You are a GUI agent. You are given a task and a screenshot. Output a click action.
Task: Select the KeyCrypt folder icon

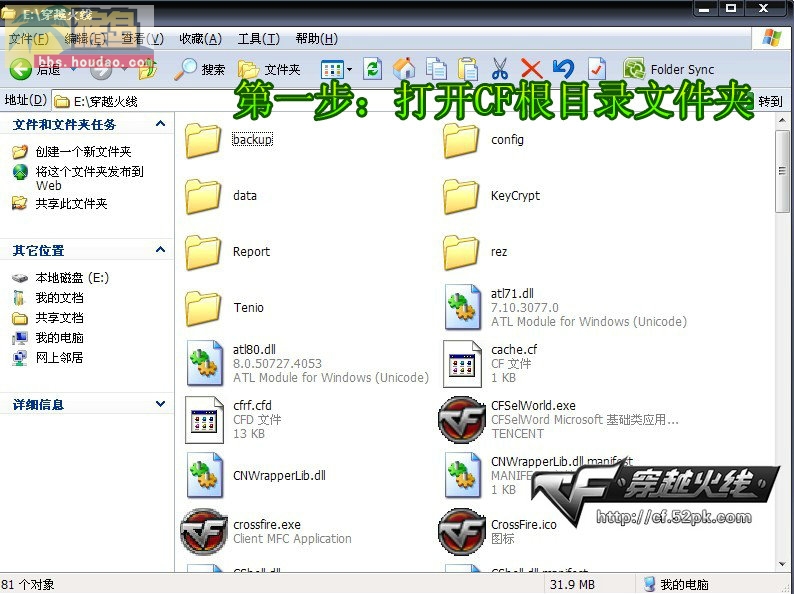pos(461,196)
